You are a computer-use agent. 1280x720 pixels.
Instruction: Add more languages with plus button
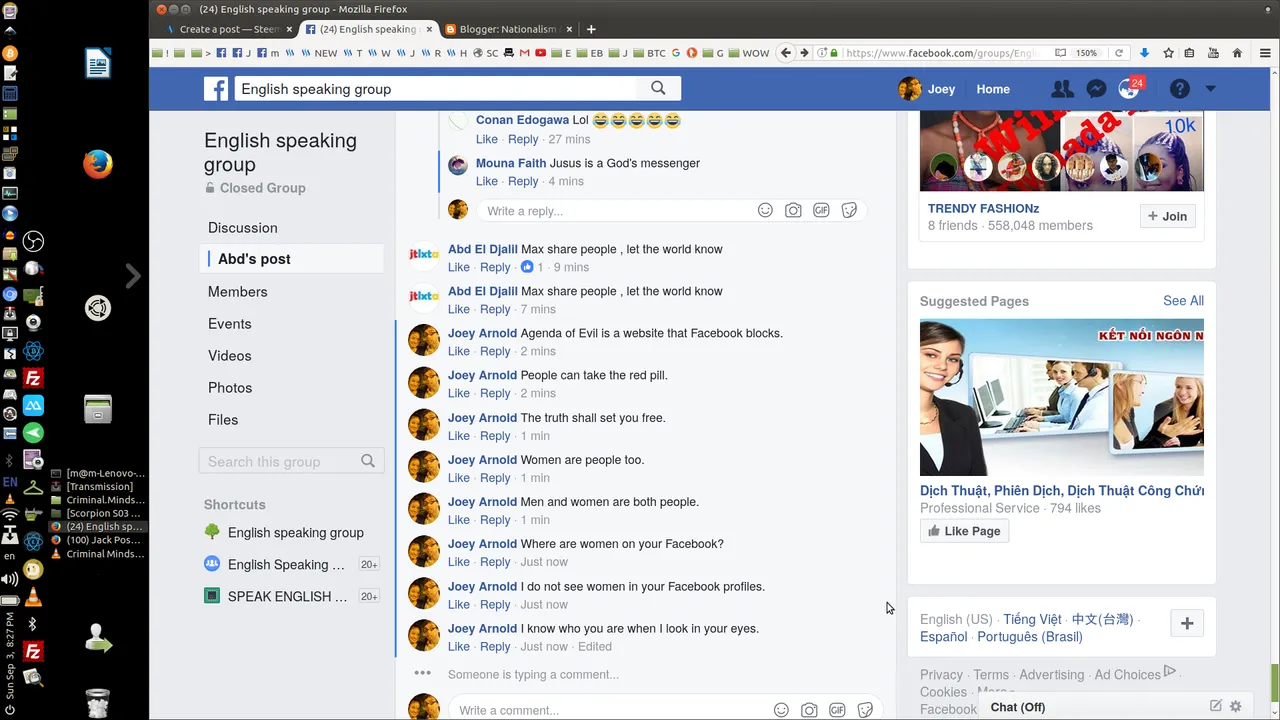(1187, 623)
